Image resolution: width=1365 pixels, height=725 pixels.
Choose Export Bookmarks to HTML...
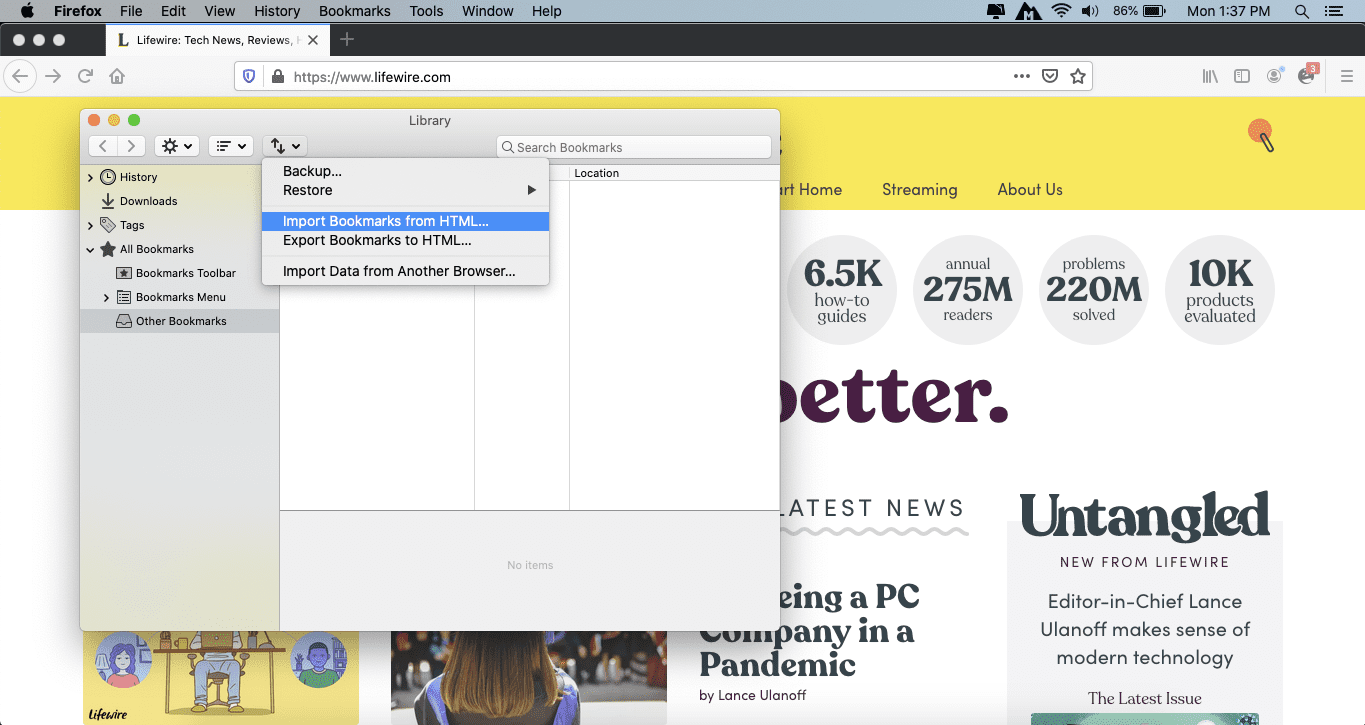(x=405, y=240)
